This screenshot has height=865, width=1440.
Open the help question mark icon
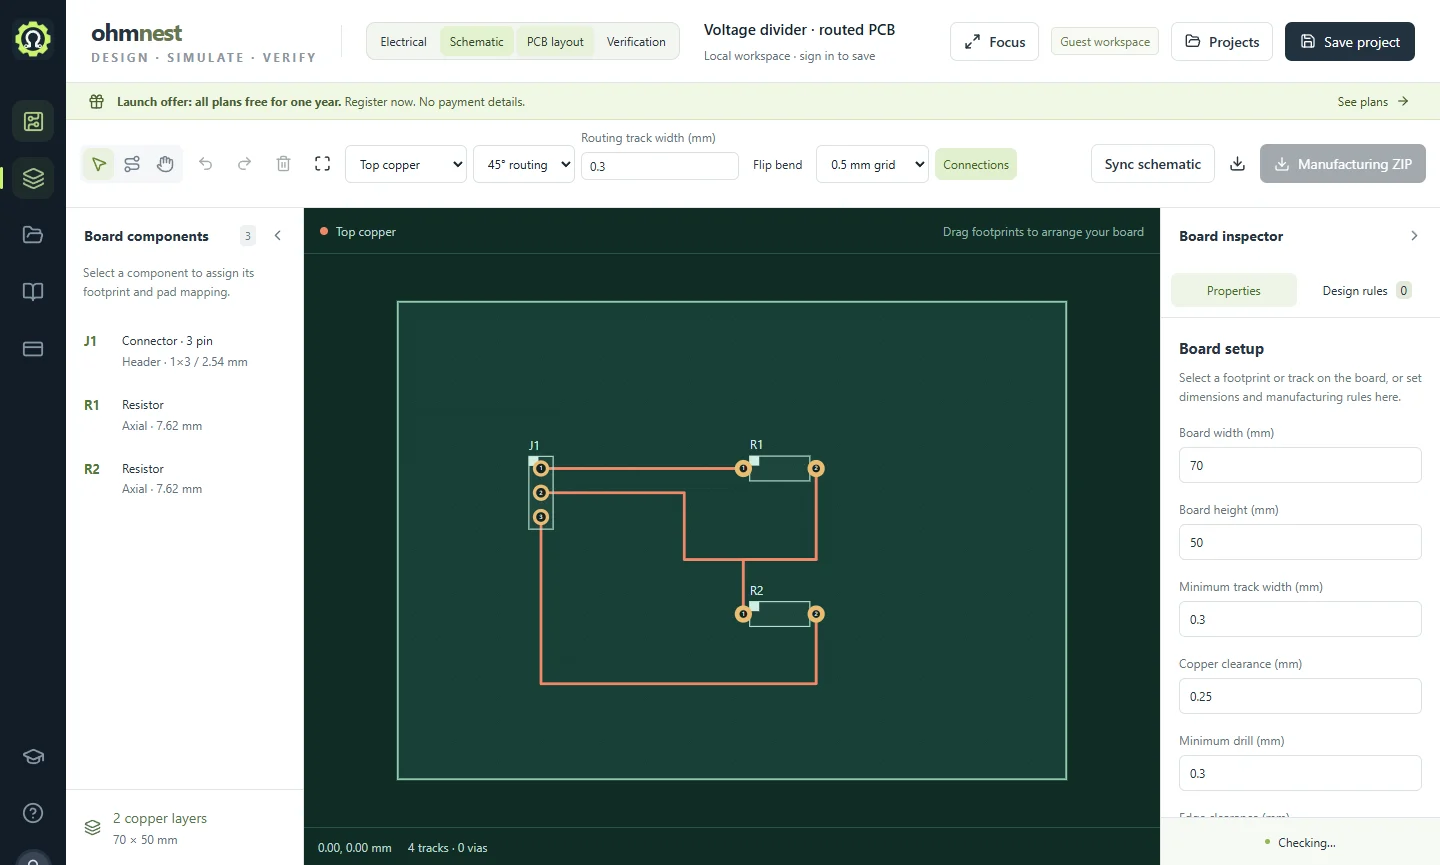pyautogui.click(x=33, y=813)
